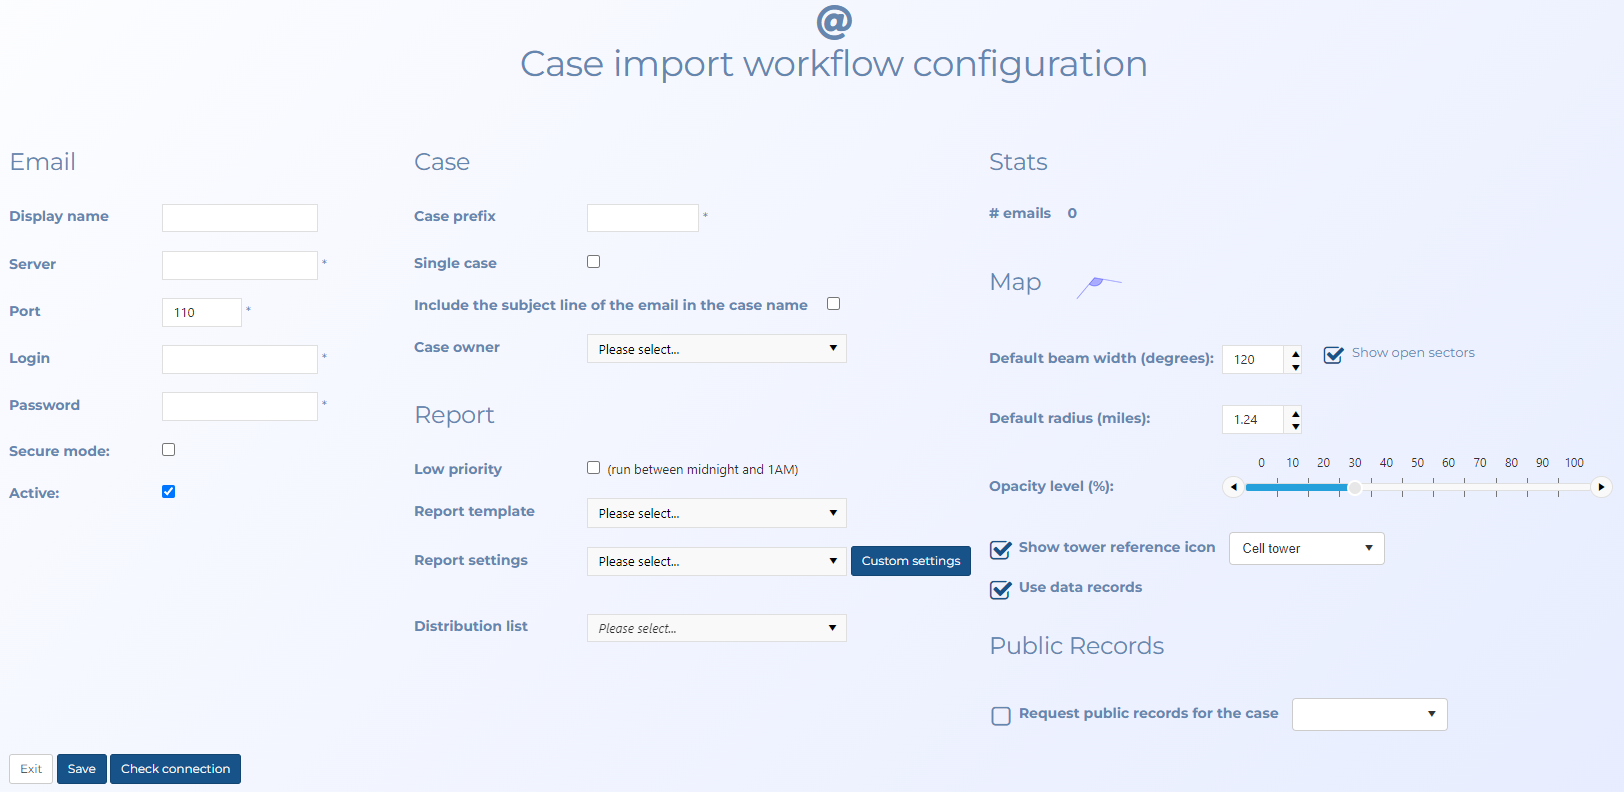
Task: Click into the Server input field
Action: (x=240, y=265)
